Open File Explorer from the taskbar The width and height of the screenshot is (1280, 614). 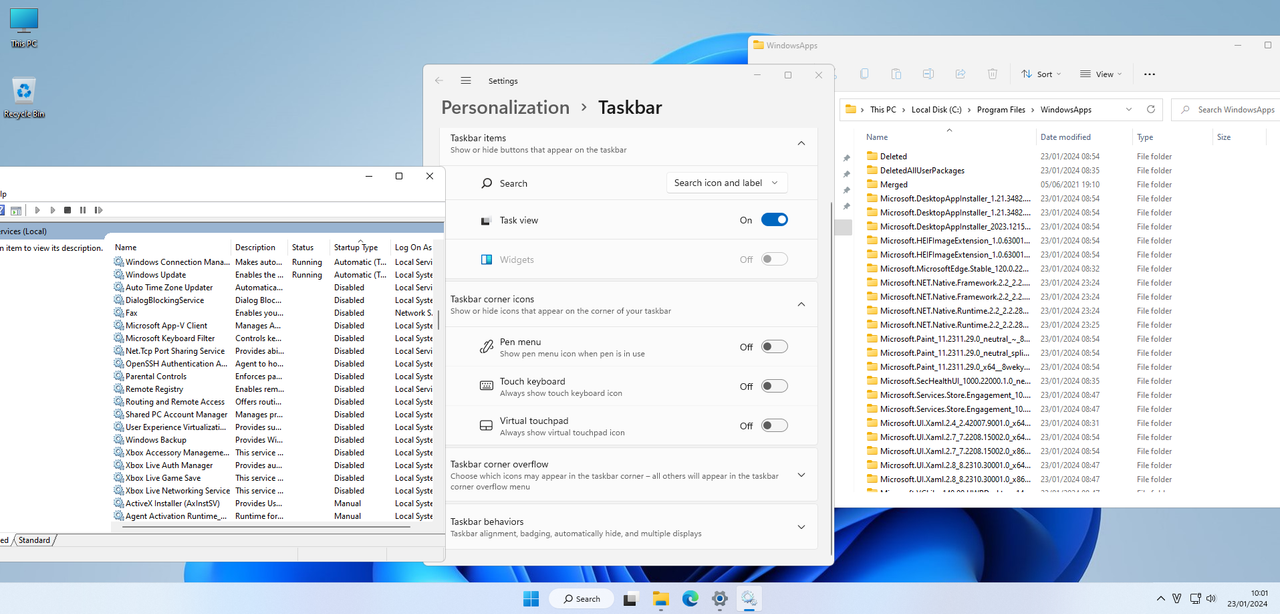tap(660, 599)
